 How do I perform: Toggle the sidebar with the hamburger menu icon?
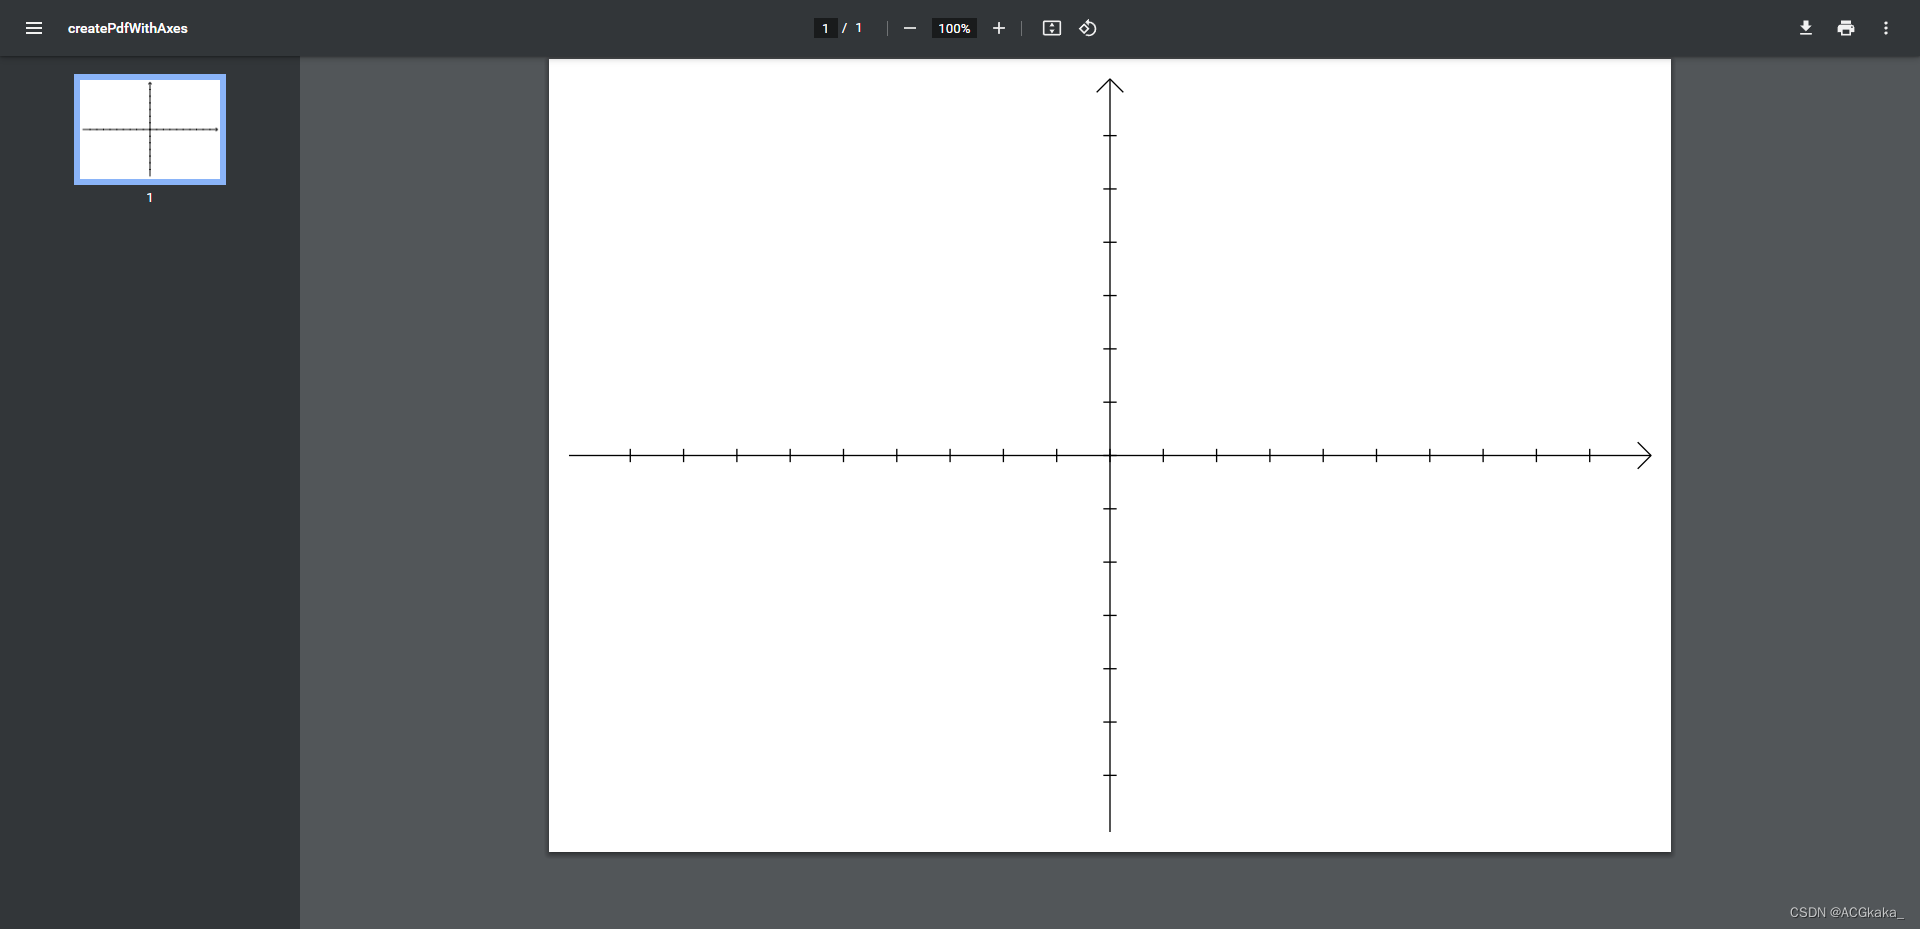(x=34, y=28)
